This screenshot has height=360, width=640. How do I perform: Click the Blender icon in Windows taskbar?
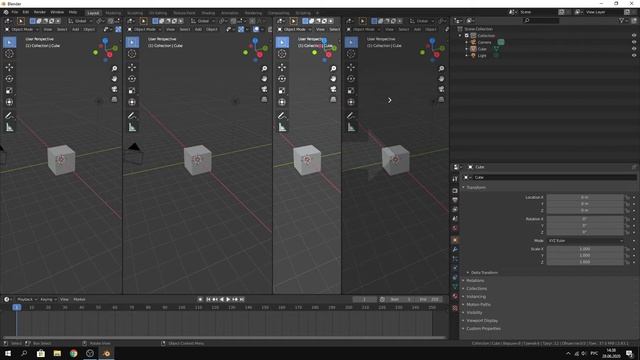106,353
